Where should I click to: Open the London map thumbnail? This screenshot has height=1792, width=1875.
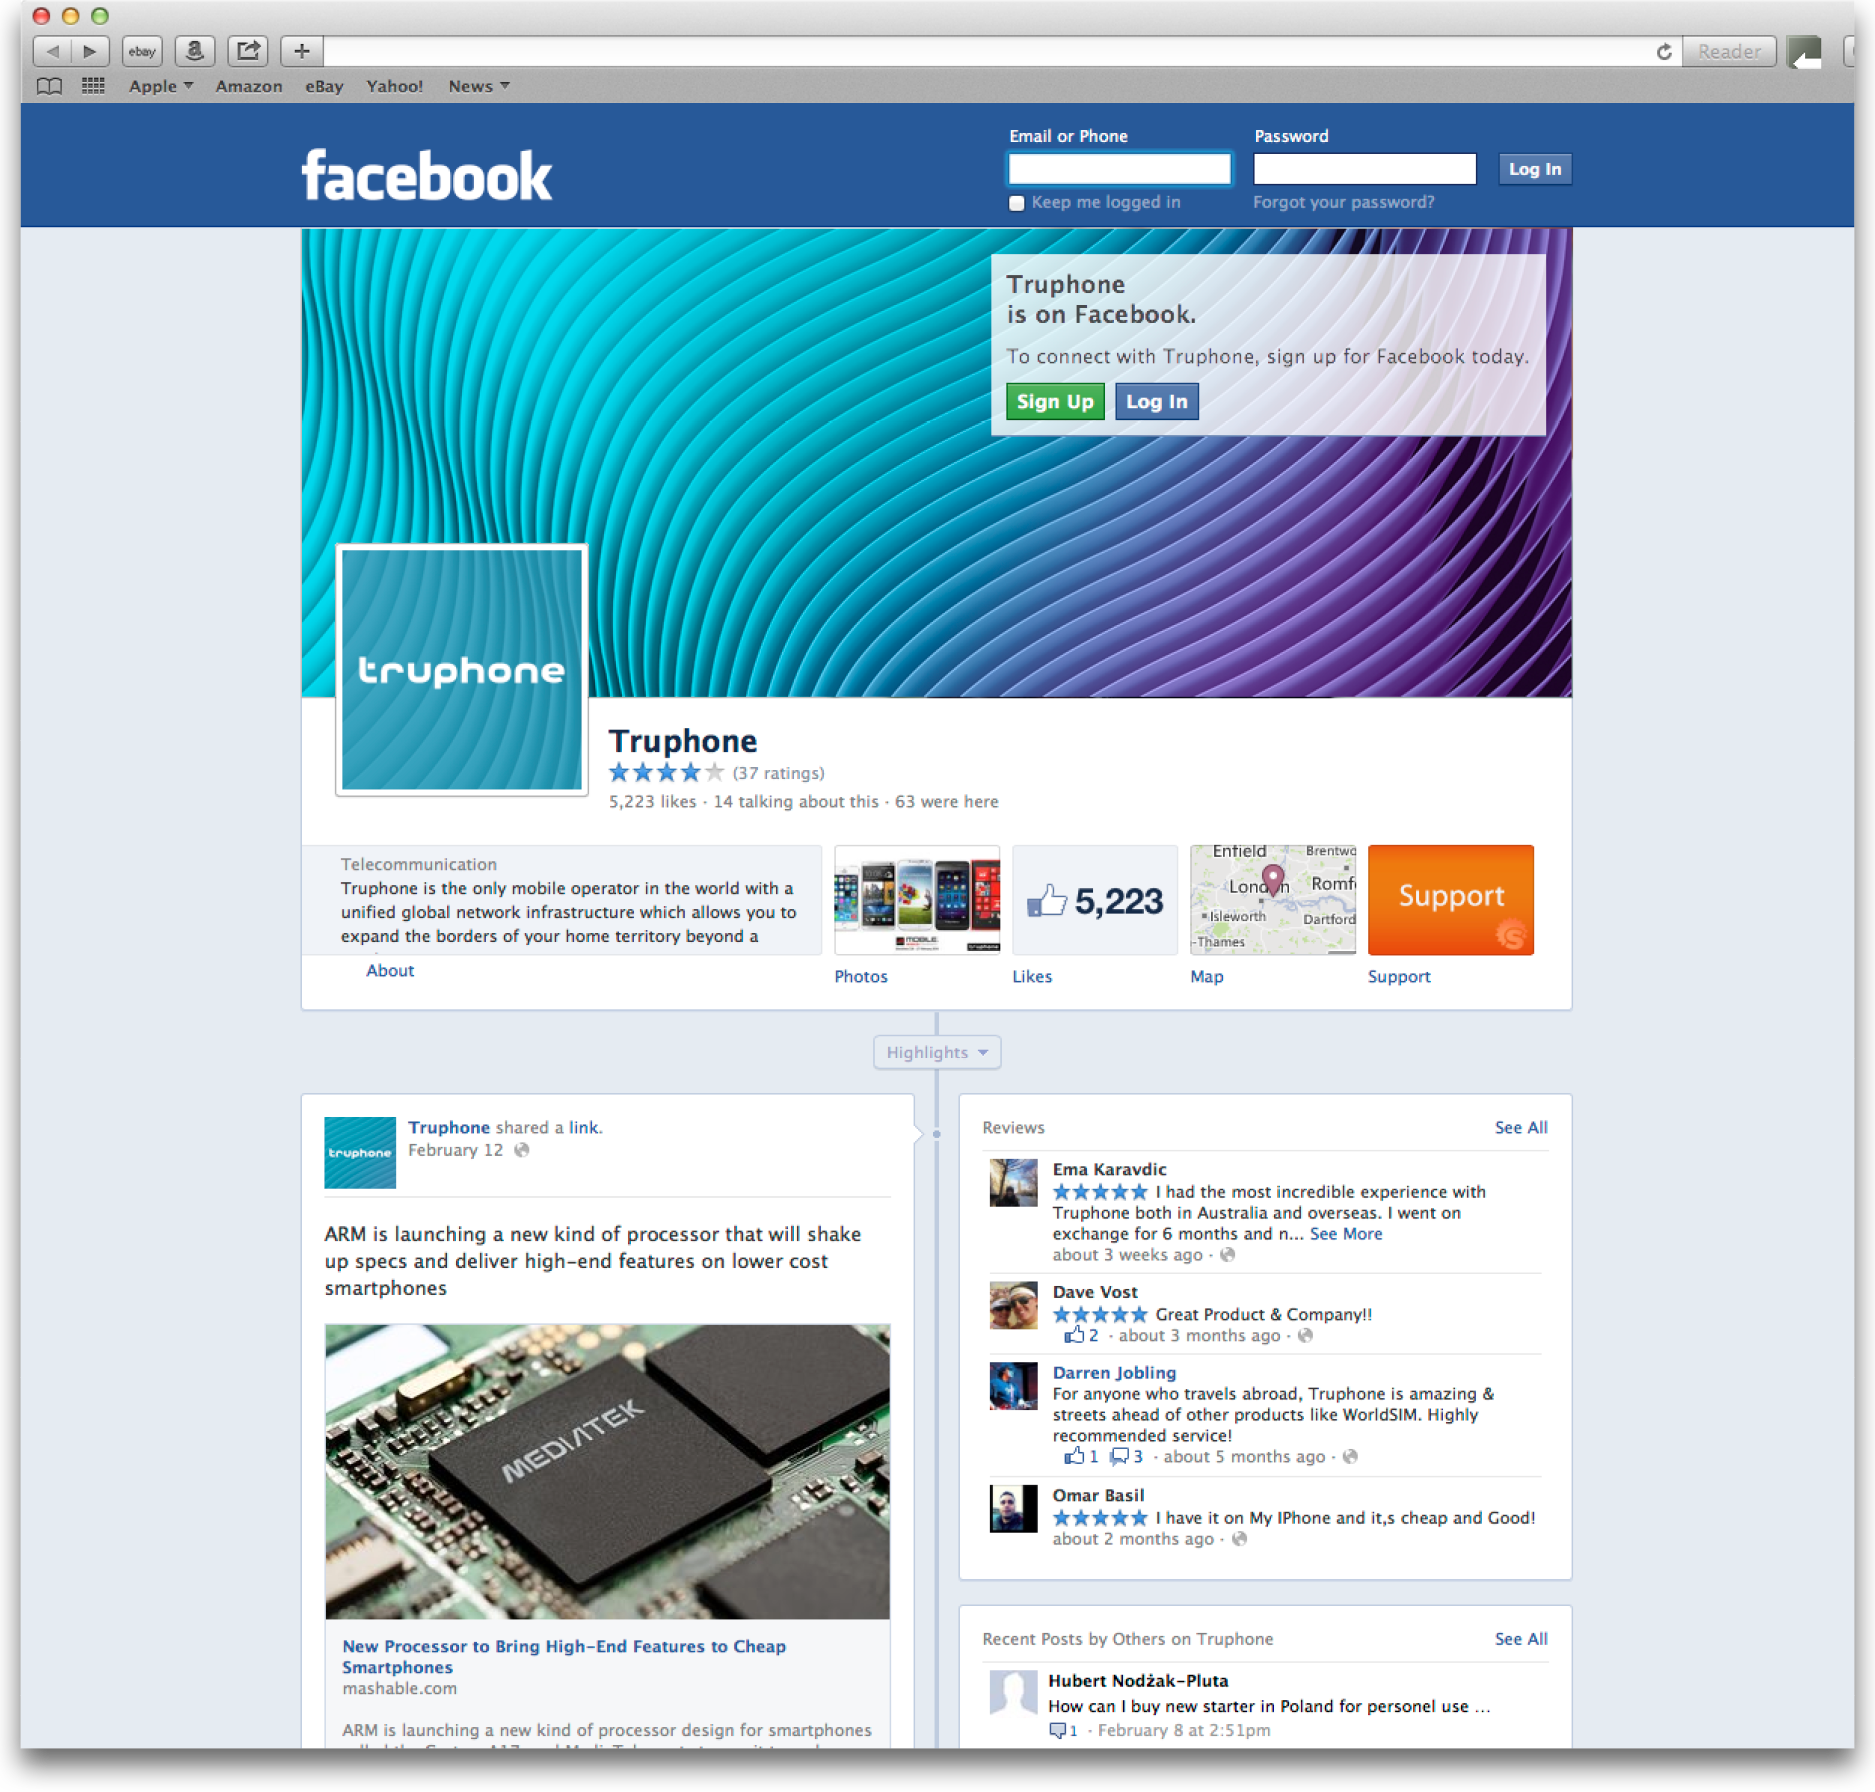[1273, 900]
